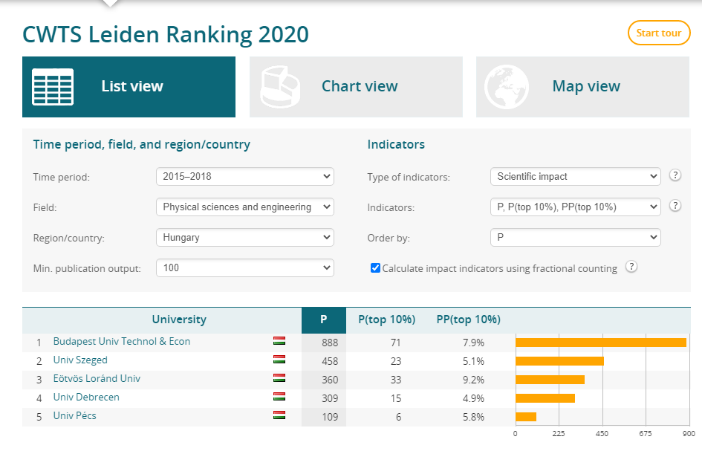
Task: Open Eötvös Loránd Univ link
Action: click(97, 378)
